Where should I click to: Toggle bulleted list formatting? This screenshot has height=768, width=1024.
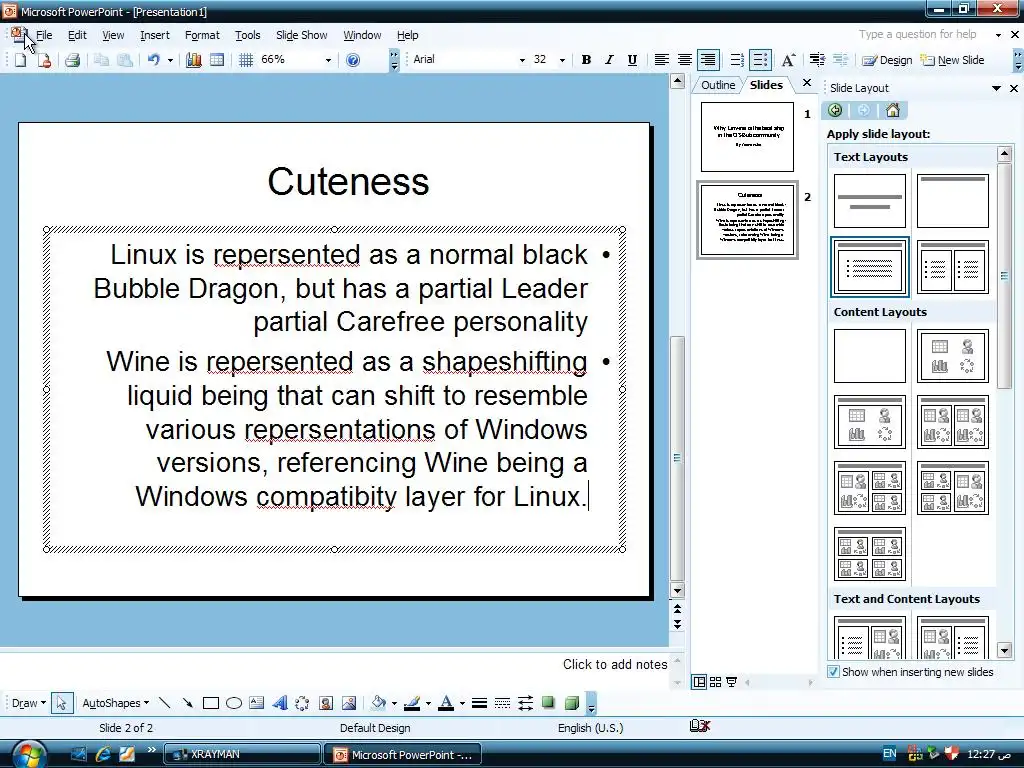(x=760, y=60)
